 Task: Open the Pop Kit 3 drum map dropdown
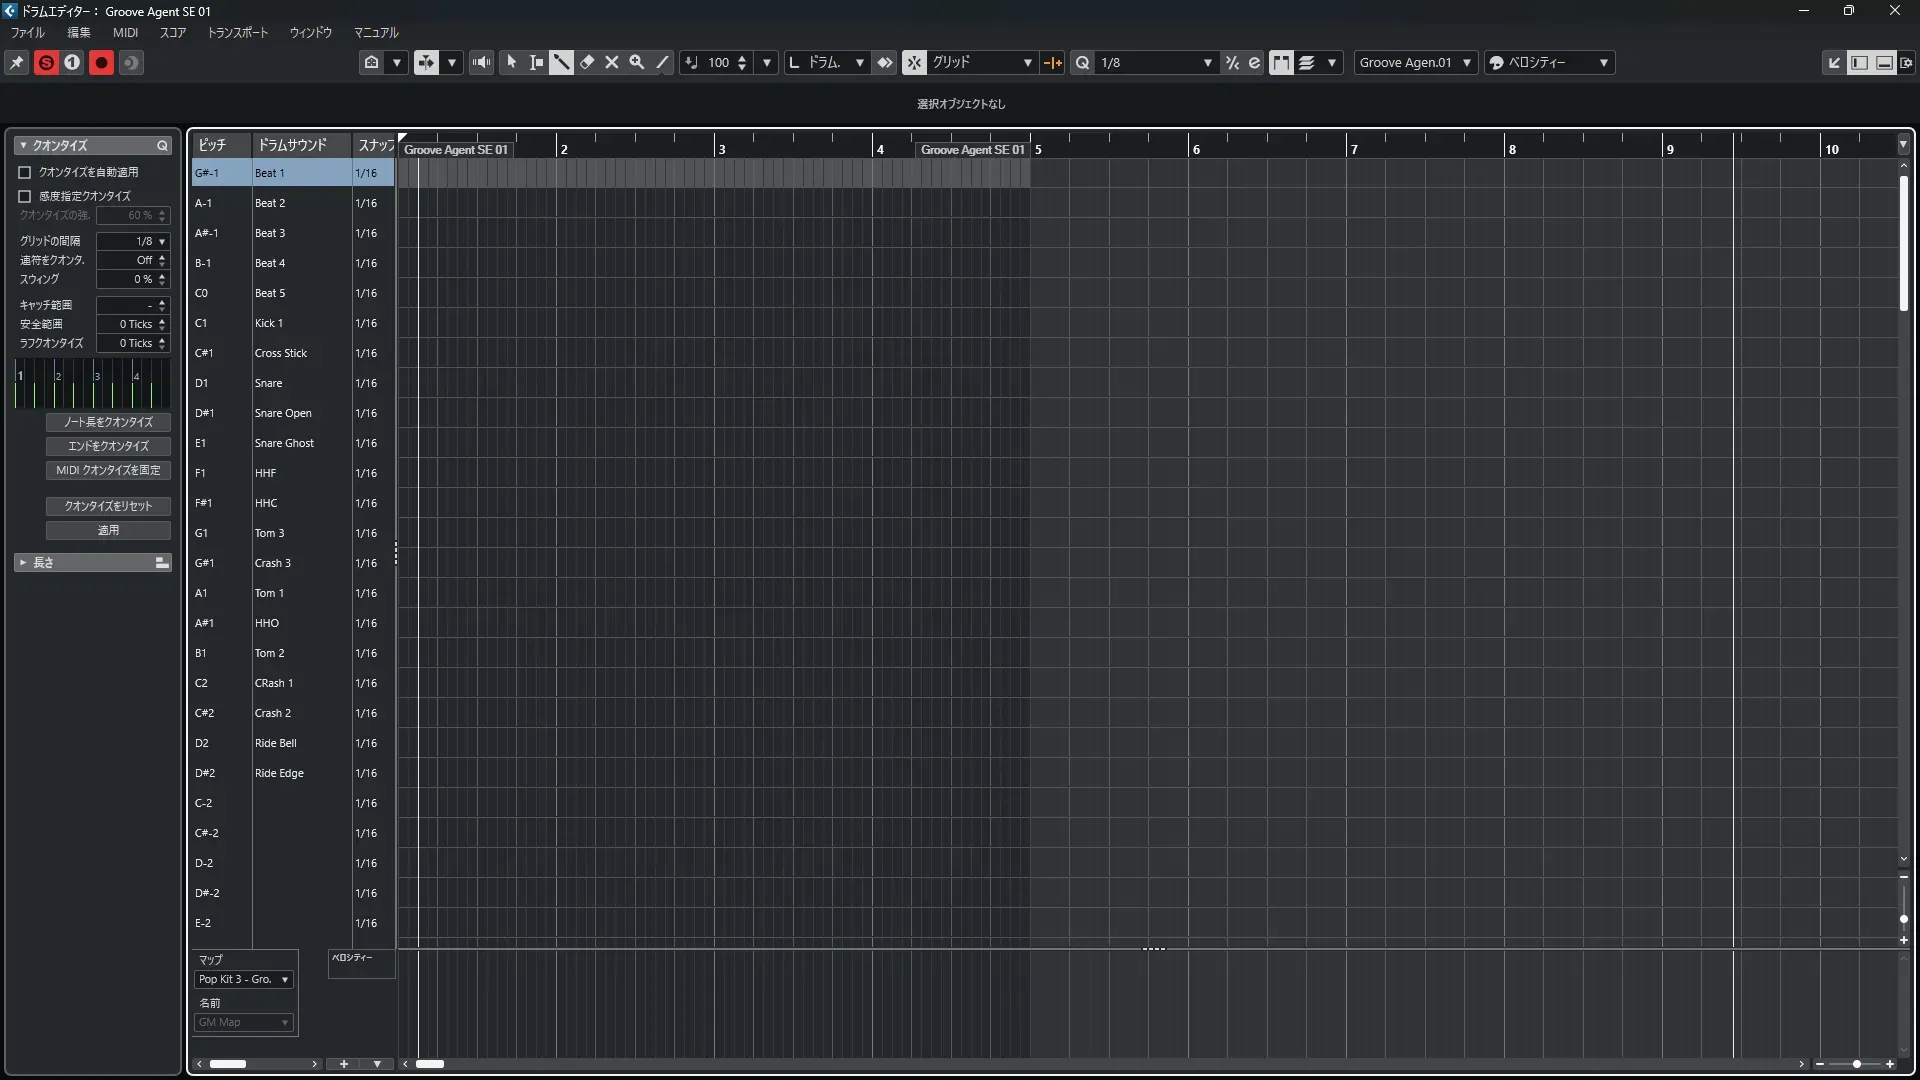click(244, 980)
